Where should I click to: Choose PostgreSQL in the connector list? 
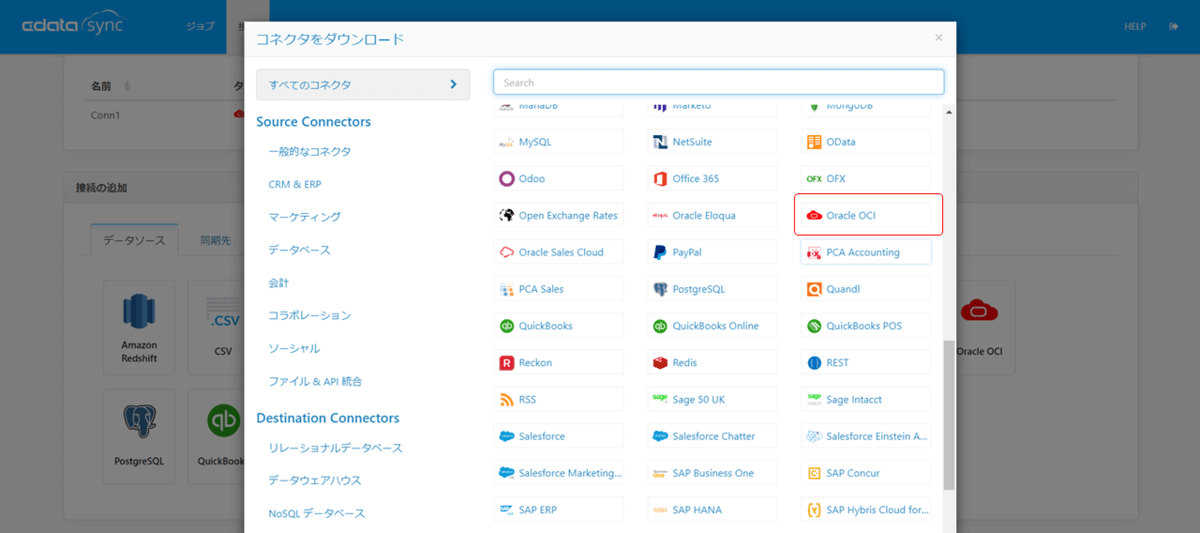(x=712, y=289)
